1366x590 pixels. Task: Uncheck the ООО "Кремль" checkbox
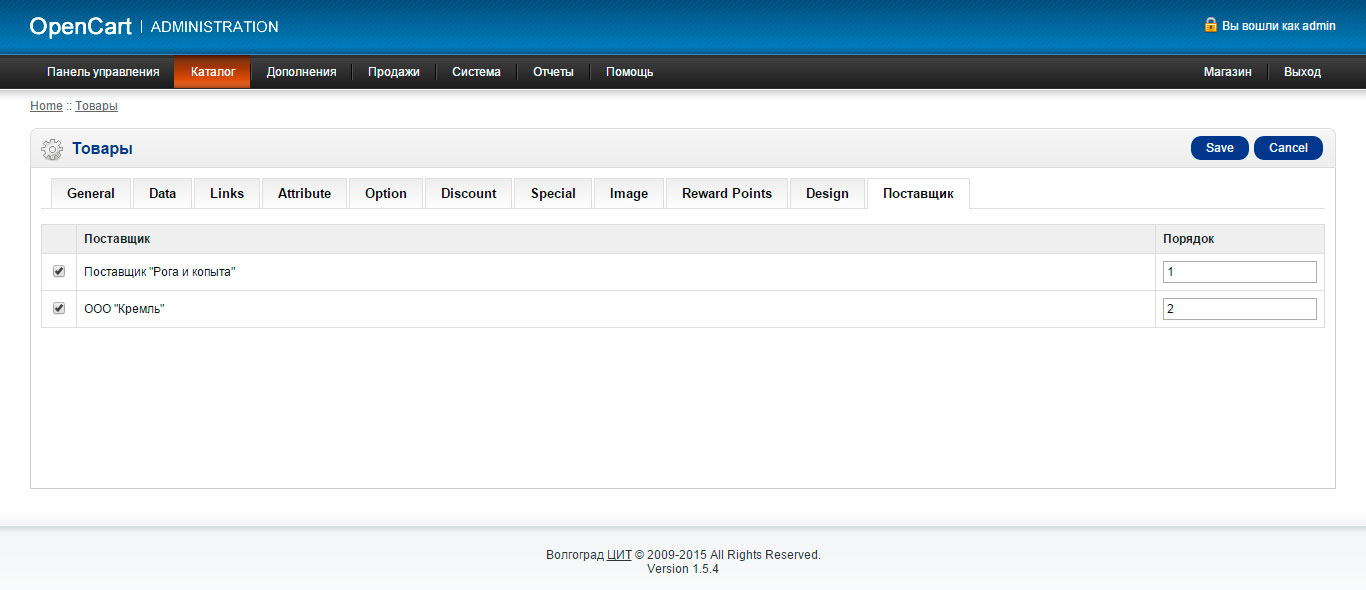coord(59,308)
